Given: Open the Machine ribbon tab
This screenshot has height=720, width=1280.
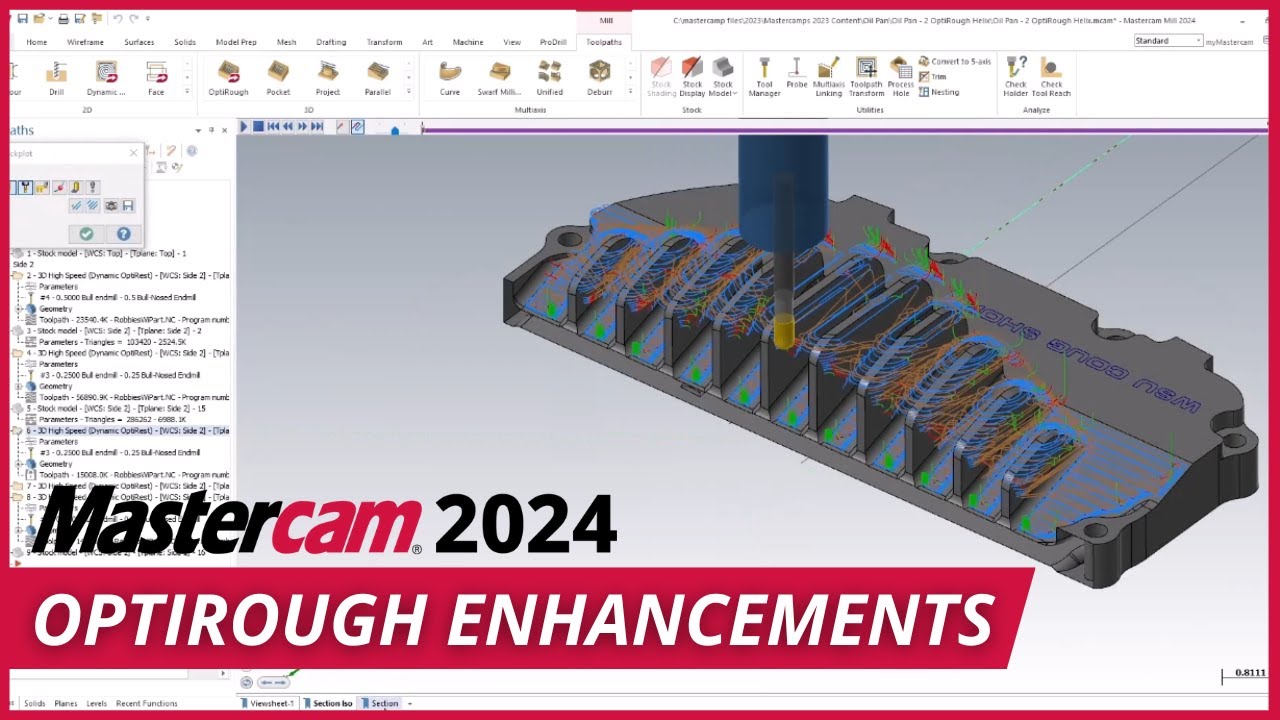Looking at the screenshot, I should coord(468,42).
